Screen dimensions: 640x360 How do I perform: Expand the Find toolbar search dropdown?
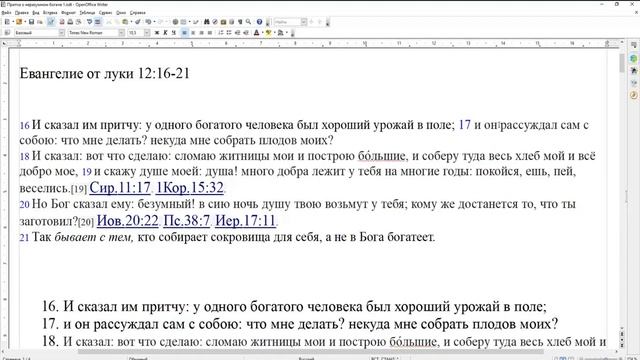tap(304, 22)
